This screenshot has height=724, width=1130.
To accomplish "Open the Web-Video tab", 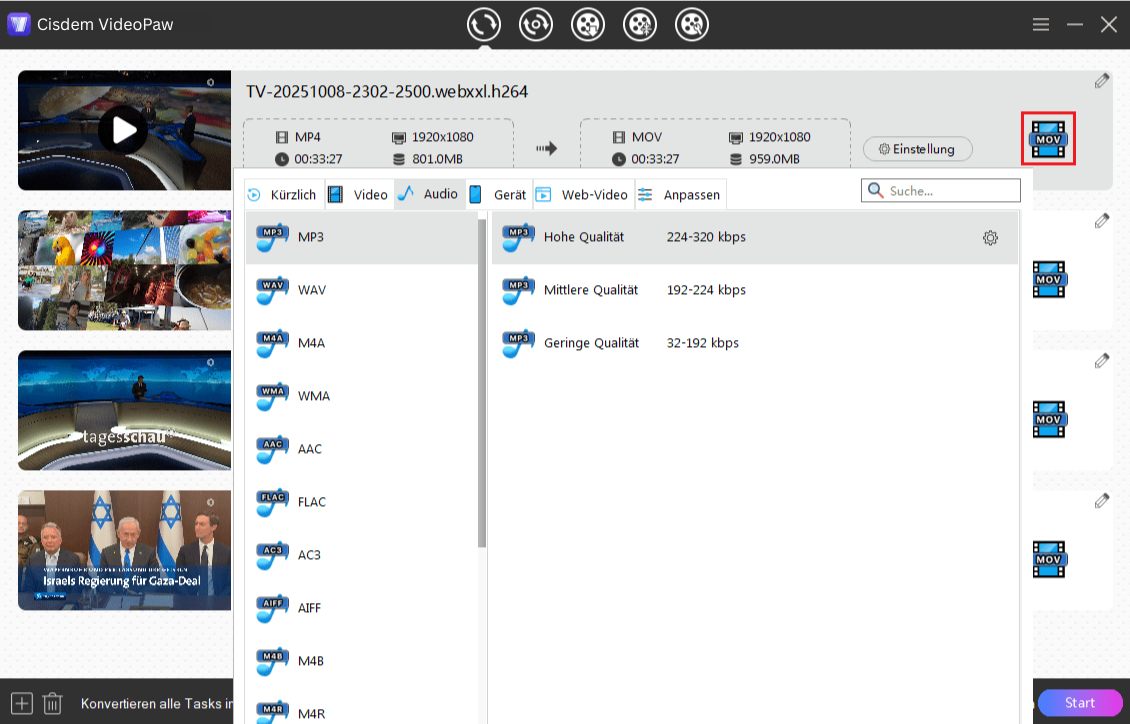I will [583, 195].
